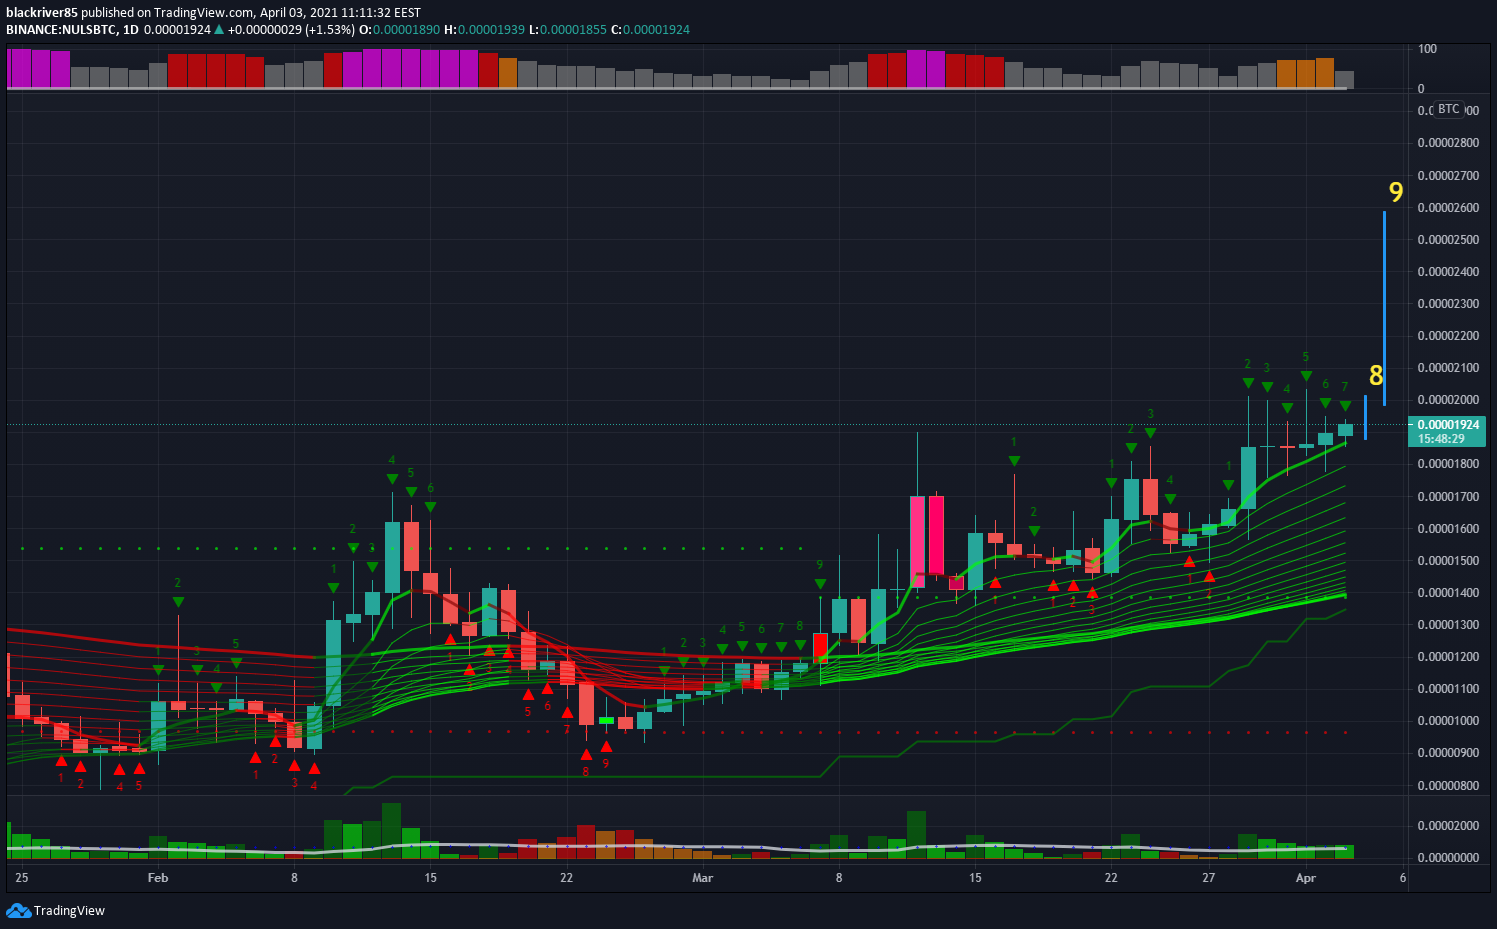The image size is (1497, 929).
Task: Click price scale label 0.00001000
Action: [1448, 721]
